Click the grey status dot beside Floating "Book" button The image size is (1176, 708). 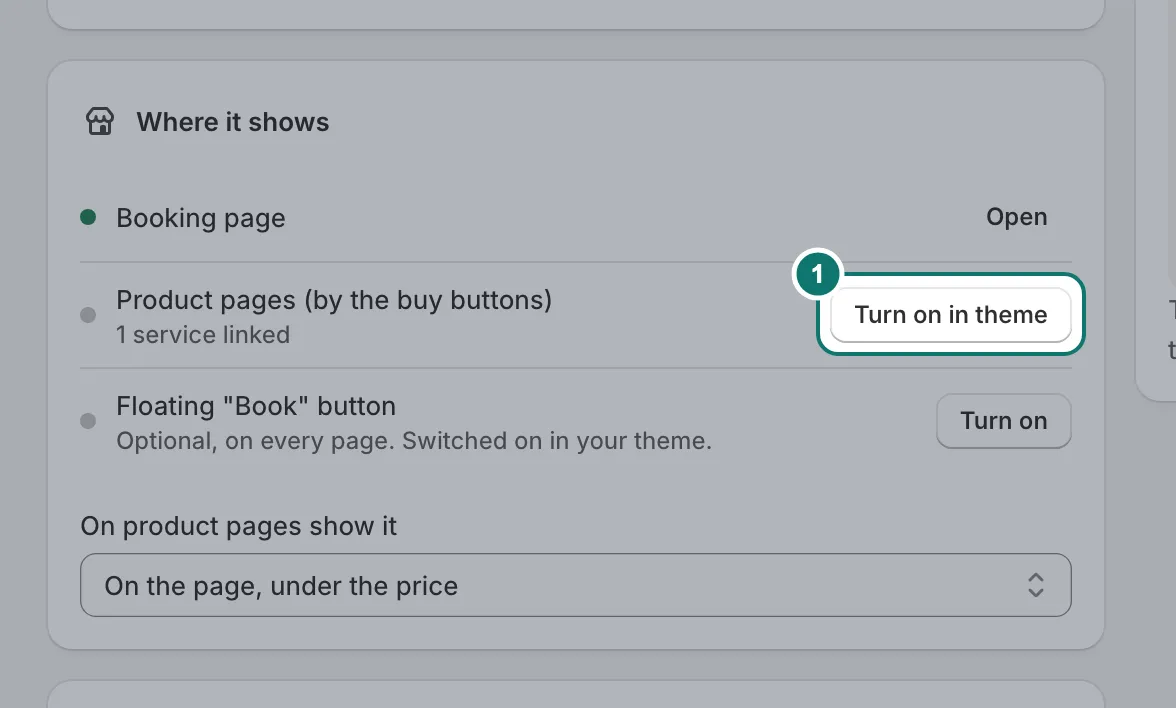[88, 421]
